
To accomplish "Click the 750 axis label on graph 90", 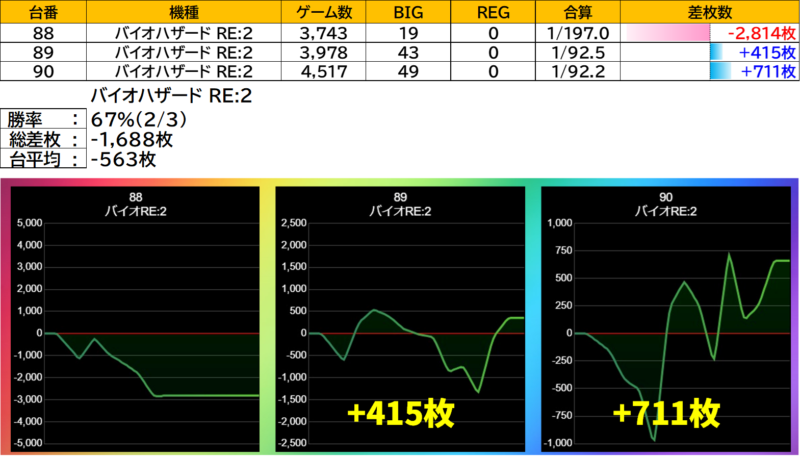I will (x=563, y=250).
